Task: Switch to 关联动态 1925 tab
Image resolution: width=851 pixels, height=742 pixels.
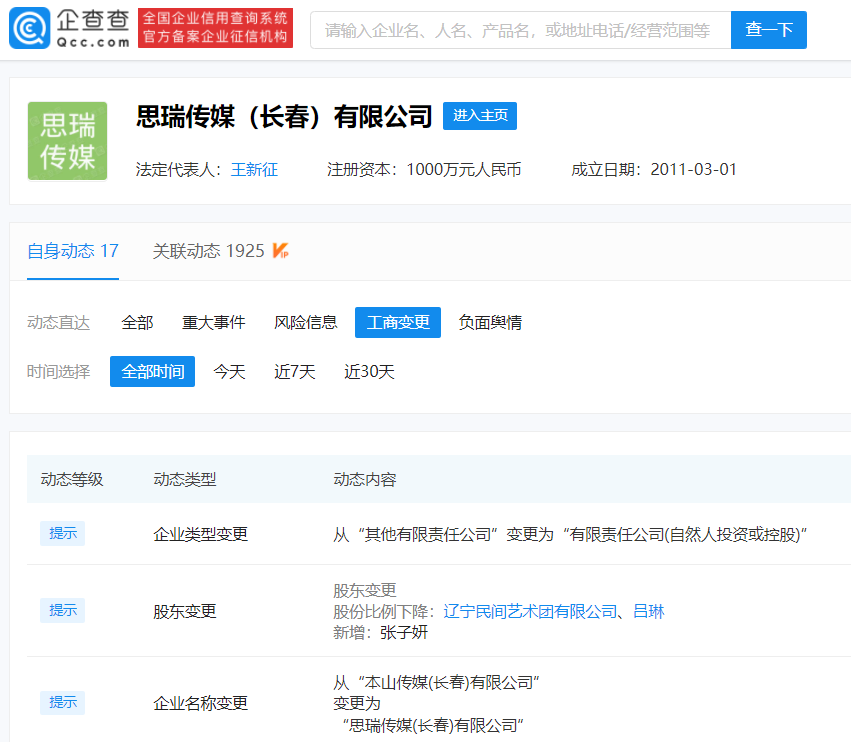Action: click(x=208, y=251)
